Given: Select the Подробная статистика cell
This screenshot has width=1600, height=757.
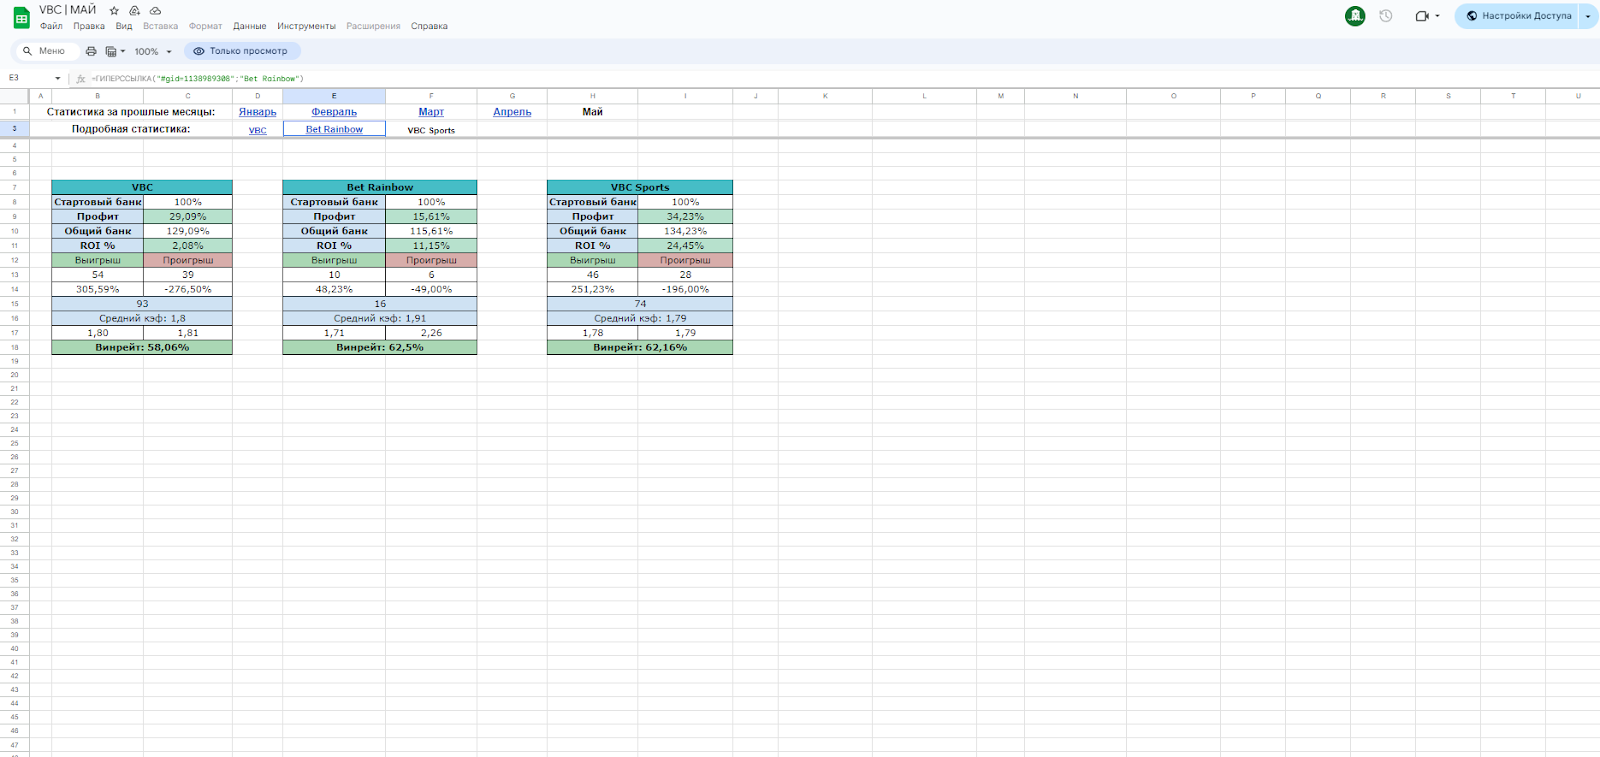Looking at the screenshot, I should click(x=131, y=129).
